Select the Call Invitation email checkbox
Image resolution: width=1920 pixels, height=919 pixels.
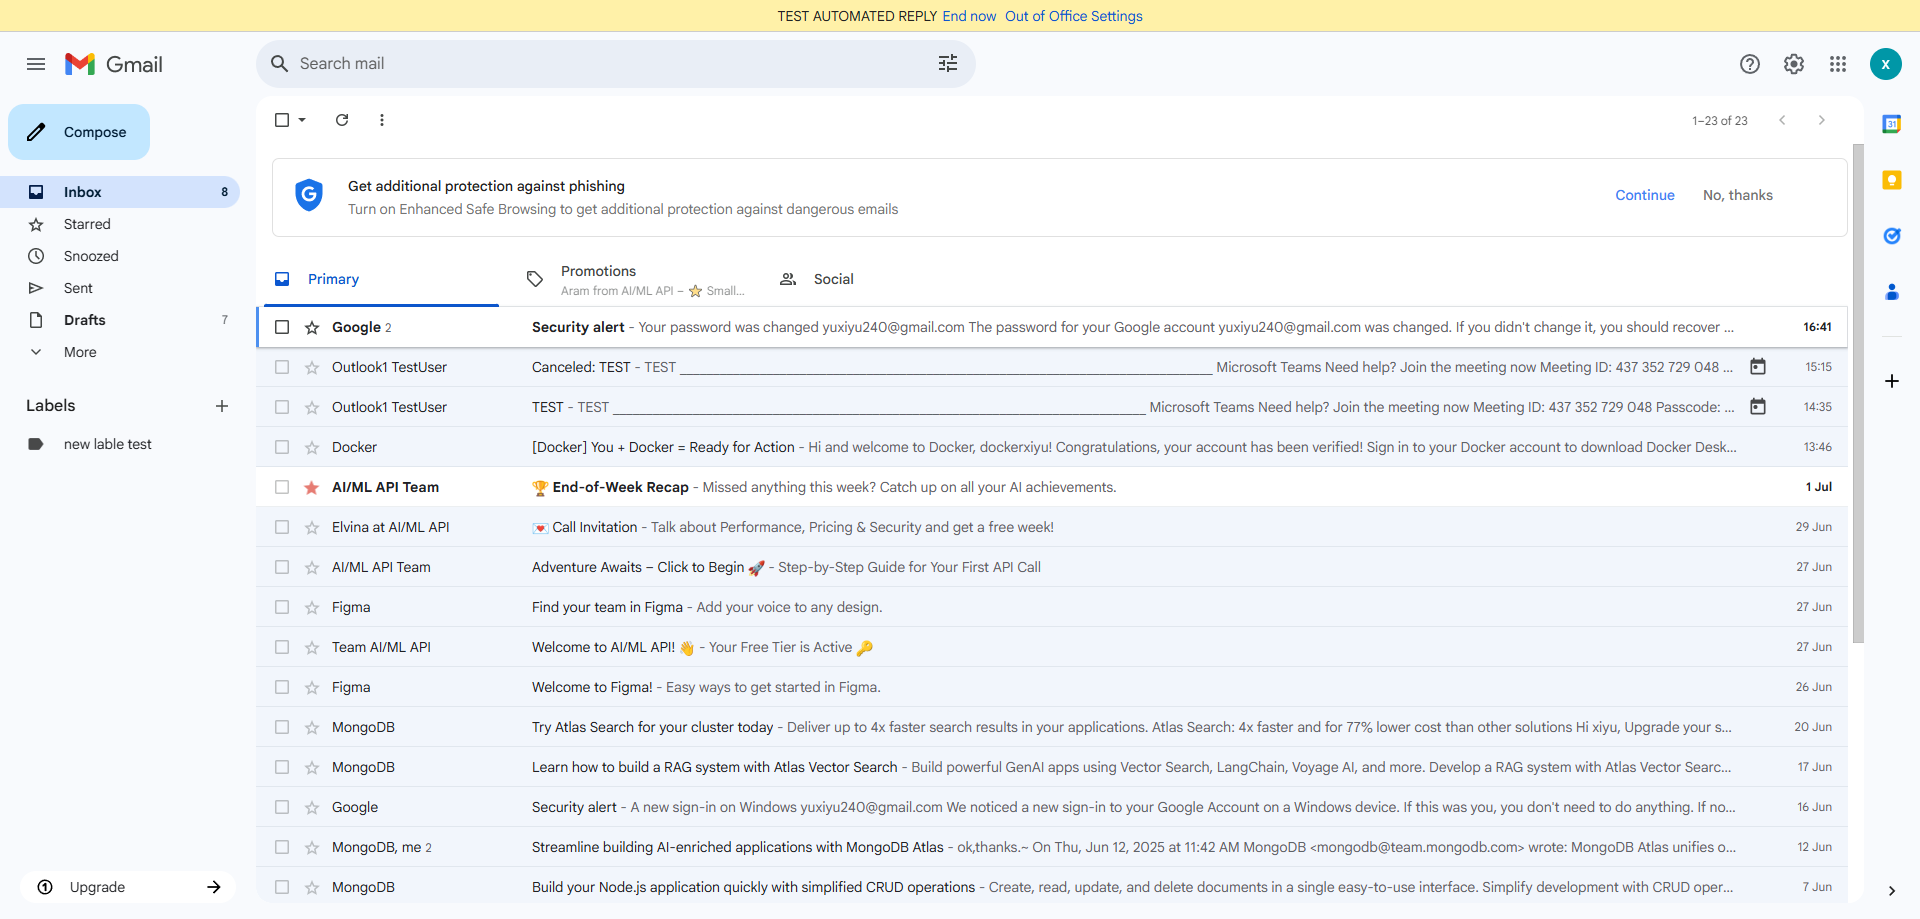pyautogui.click(x=282, y=528)
